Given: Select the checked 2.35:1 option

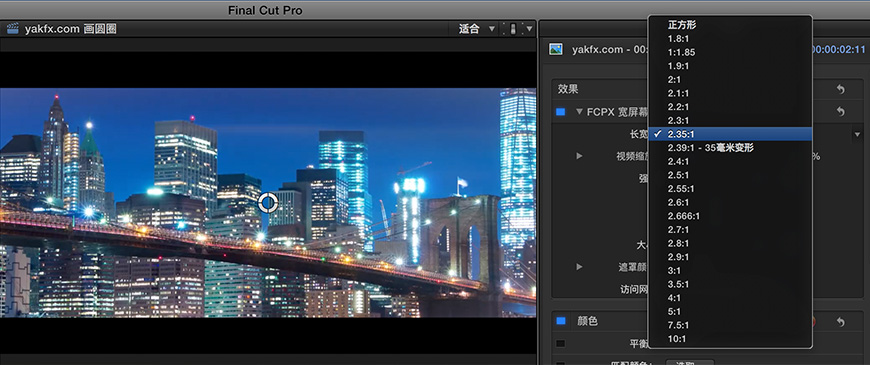Looking at the screenshot, I should (x=730, y=134).
